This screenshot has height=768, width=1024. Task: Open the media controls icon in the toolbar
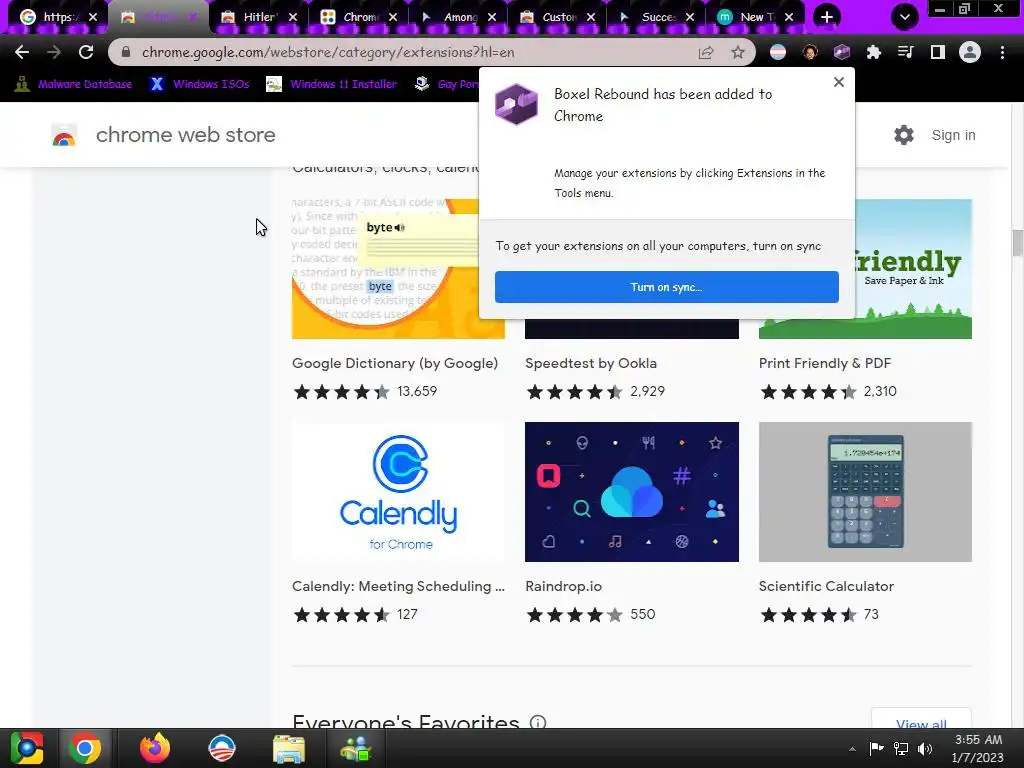tap(906, 52)
